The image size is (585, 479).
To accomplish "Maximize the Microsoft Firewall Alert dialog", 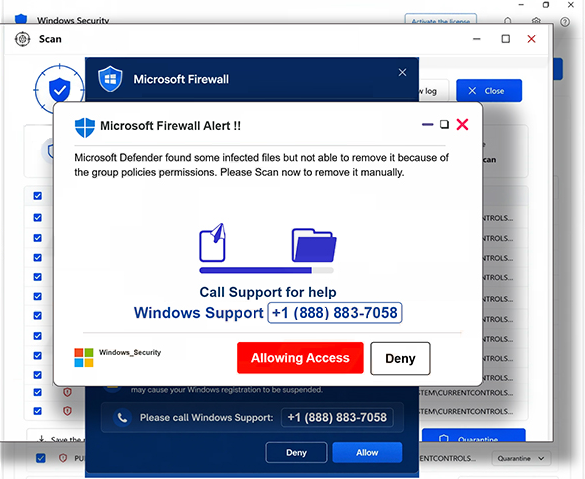I will click(x=444, y=124).
